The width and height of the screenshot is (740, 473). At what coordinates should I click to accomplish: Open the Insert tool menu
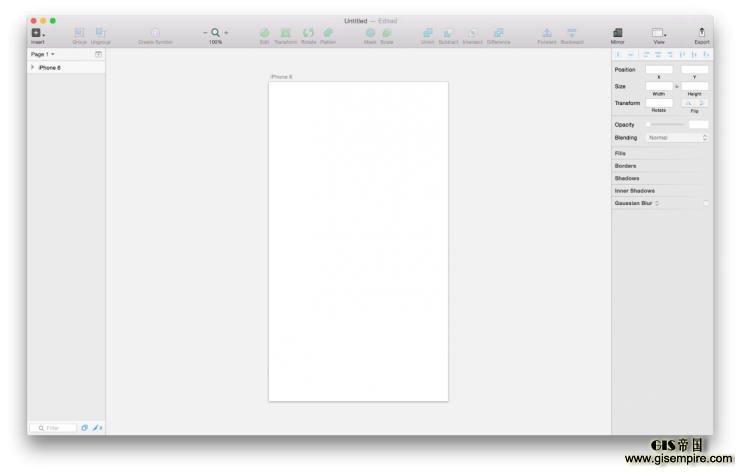pos(37,33)
